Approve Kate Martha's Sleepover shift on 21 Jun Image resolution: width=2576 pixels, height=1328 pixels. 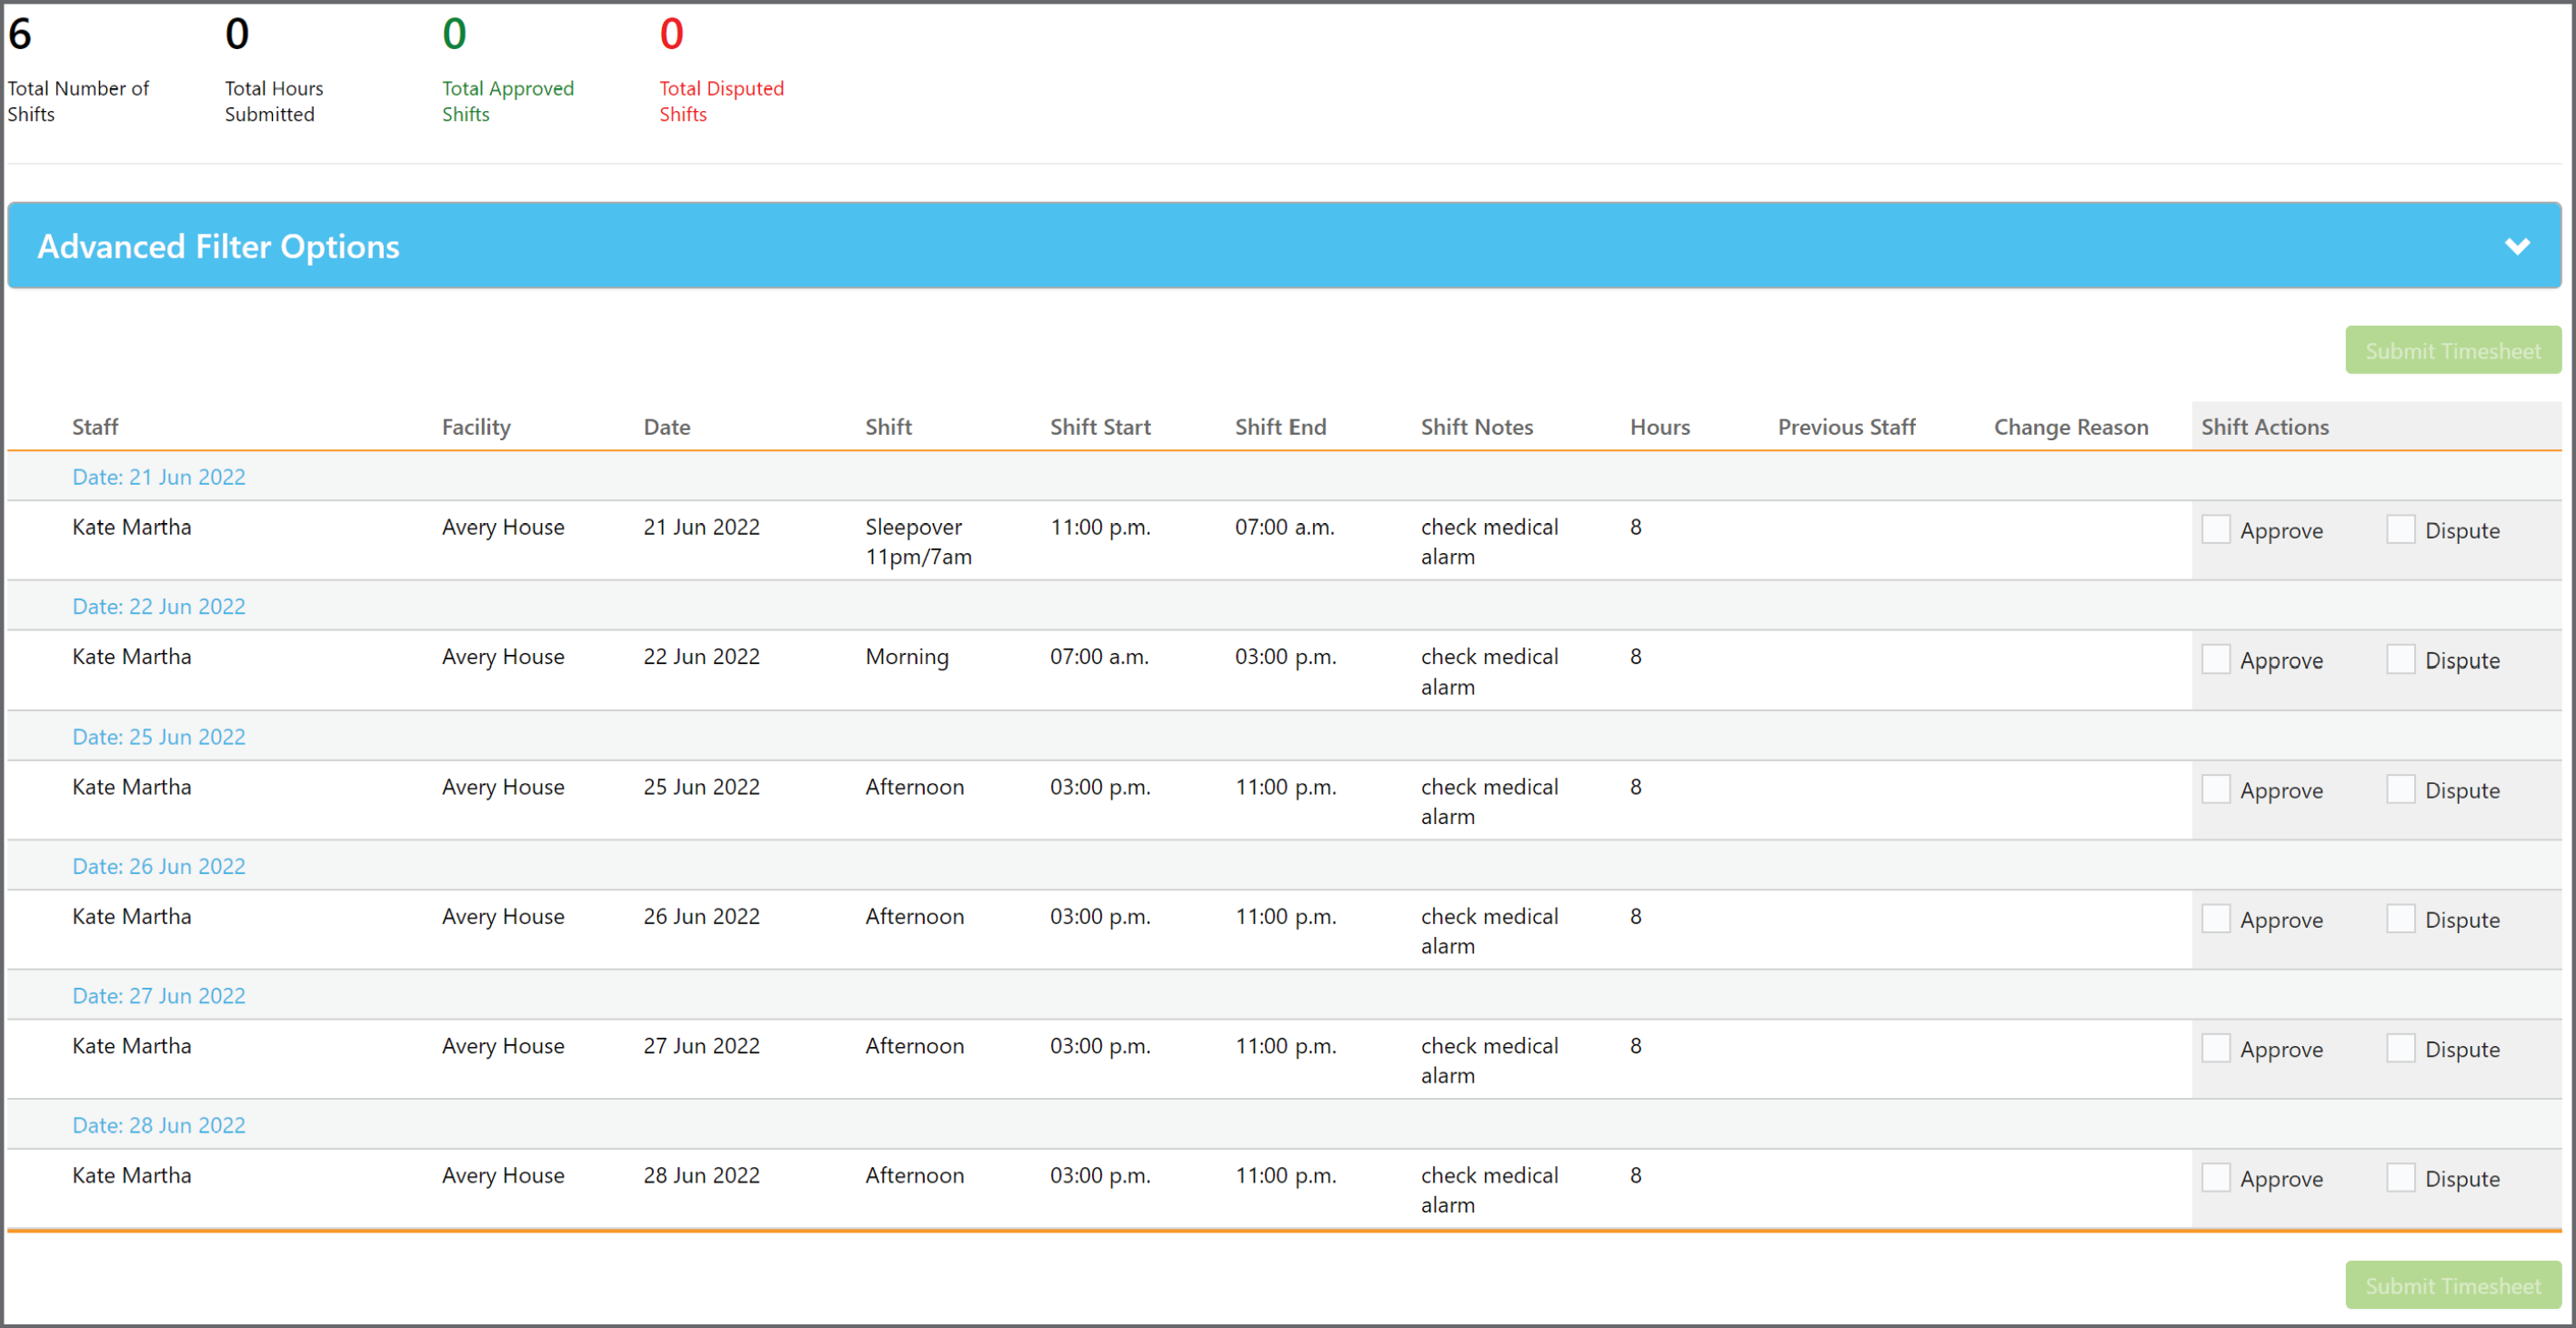coord(2217,528)
